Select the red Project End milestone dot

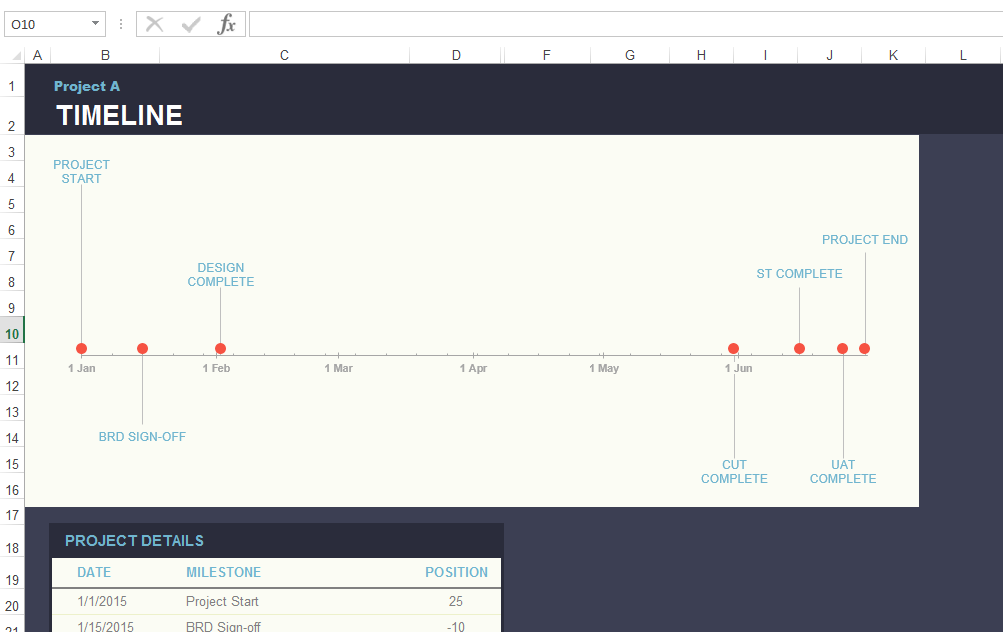point(864,348)
